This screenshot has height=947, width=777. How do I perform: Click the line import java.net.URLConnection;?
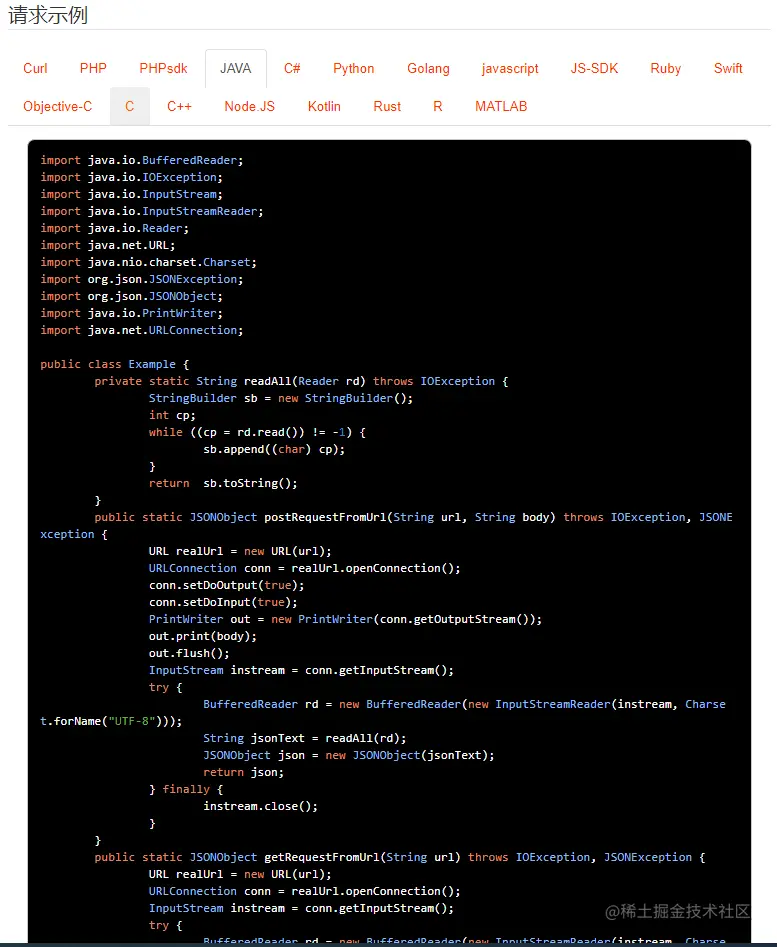[142, 330]
